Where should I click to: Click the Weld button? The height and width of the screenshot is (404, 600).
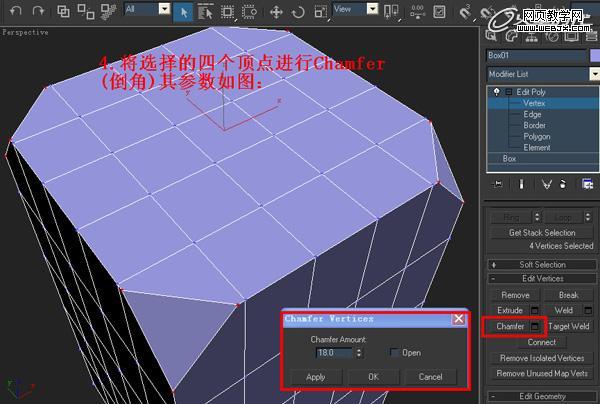563,310
